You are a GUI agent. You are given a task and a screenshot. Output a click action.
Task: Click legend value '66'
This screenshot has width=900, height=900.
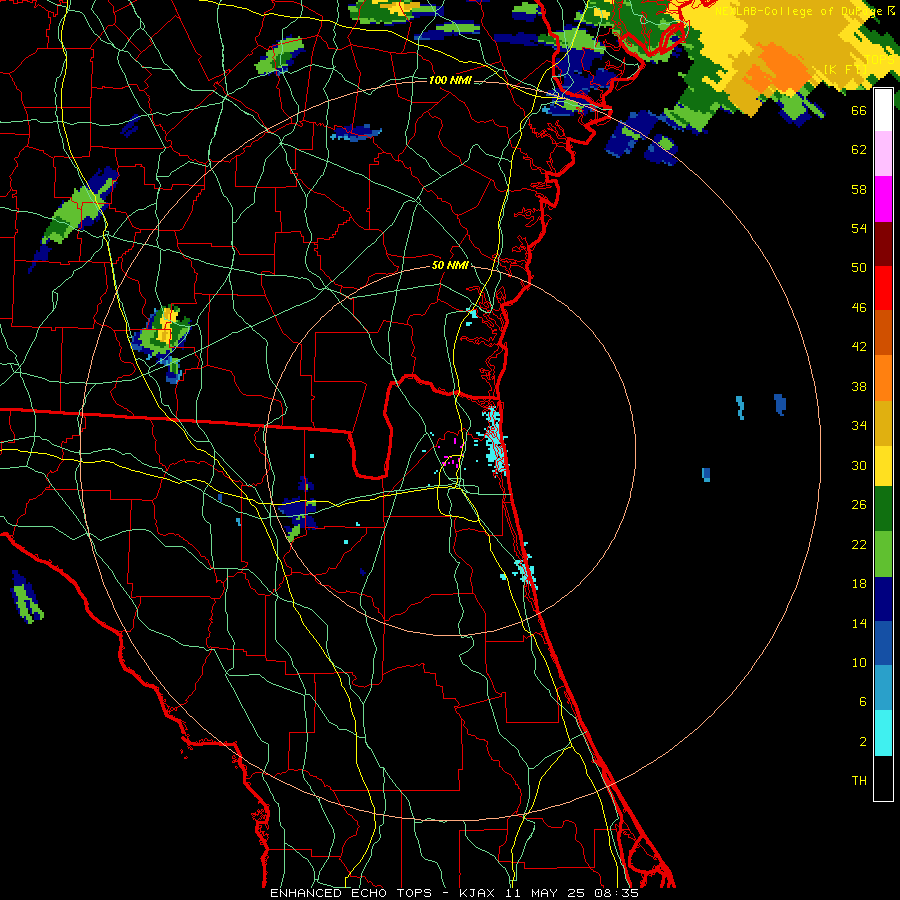pos(859,110)
